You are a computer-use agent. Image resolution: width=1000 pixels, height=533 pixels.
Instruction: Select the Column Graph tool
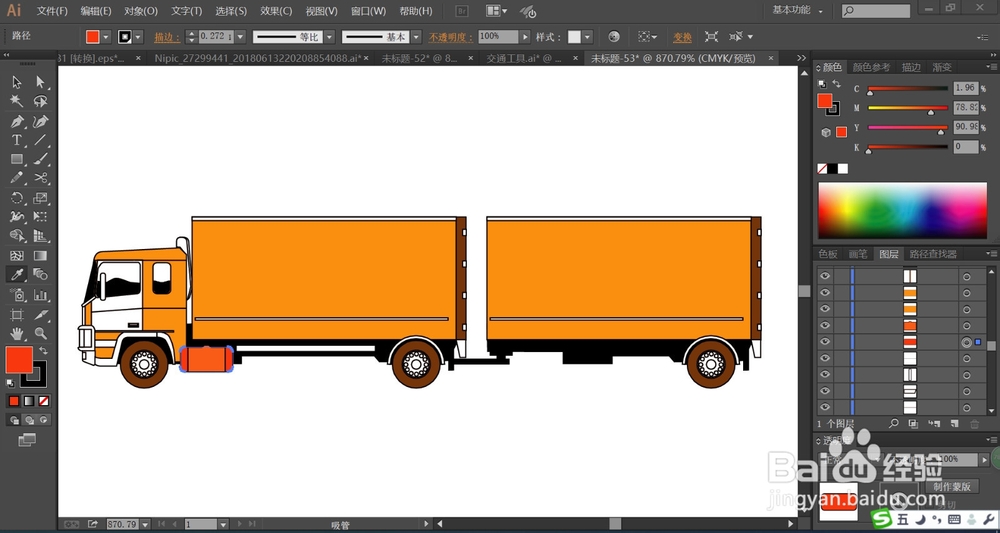tap(40, 295)
